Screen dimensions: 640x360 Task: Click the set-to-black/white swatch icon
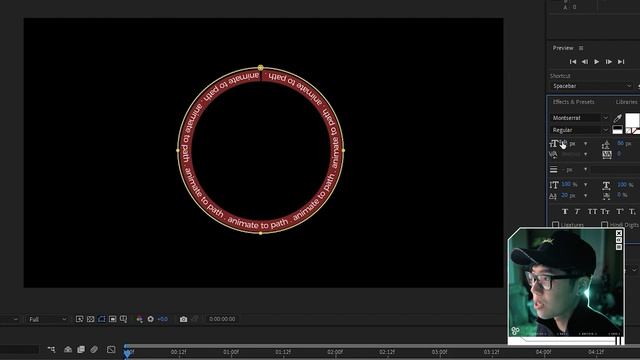click(x=618, y=130)
